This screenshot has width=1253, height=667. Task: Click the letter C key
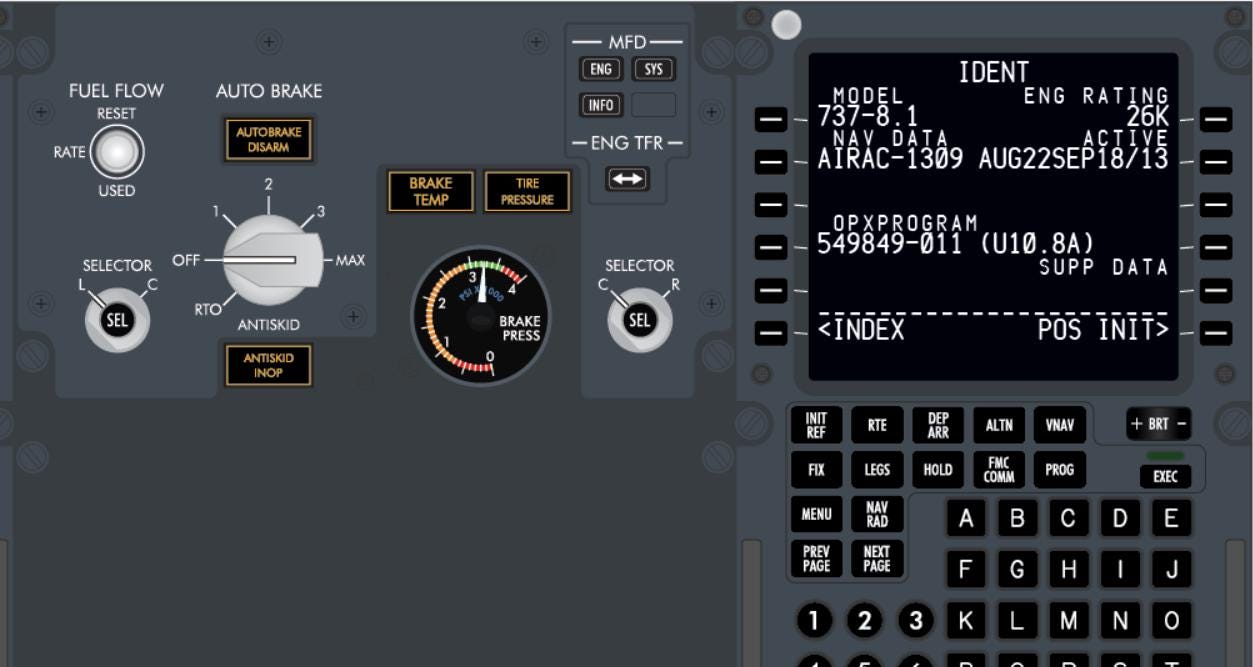[x=1068, y=518]
